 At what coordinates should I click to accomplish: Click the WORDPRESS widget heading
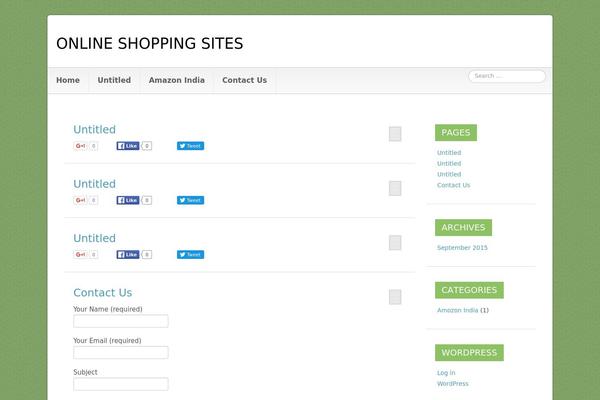click(469, 353)
